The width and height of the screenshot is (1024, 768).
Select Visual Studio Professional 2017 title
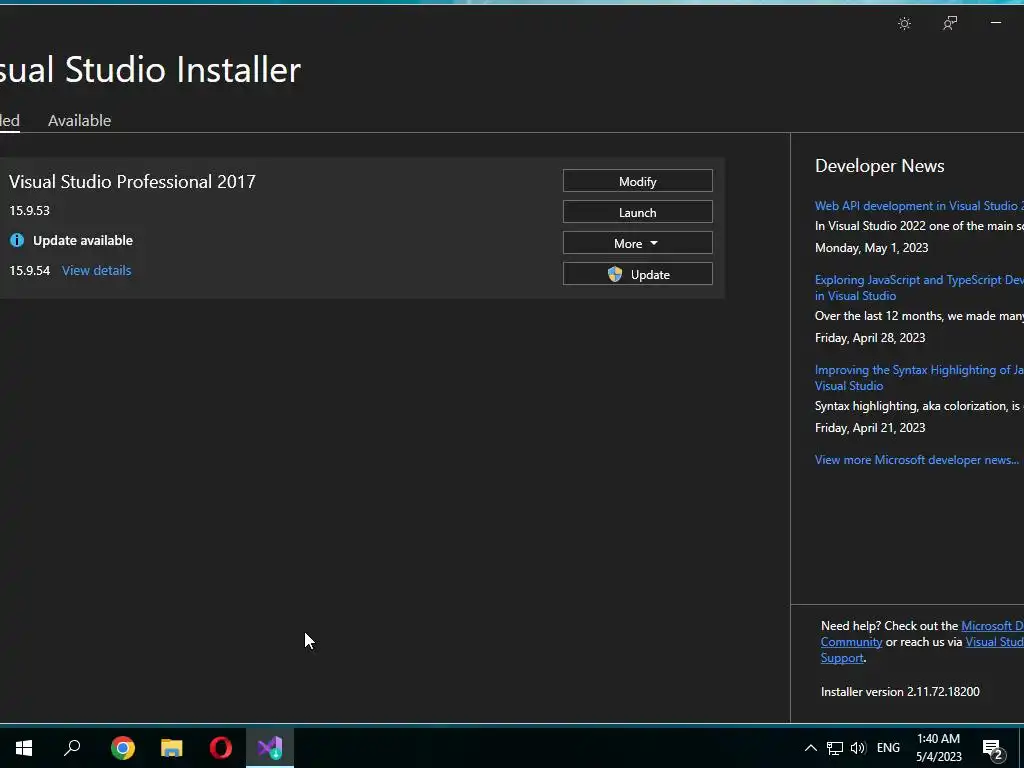(x=133, y=182)
